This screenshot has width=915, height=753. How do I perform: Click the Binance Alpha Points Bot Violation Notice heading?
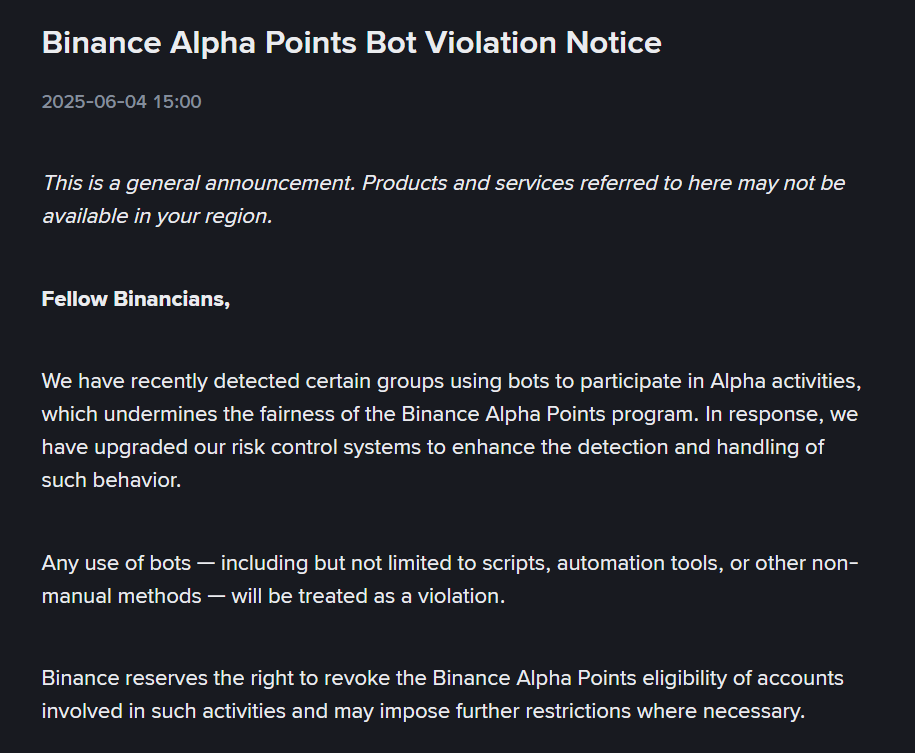click(351, 43)
